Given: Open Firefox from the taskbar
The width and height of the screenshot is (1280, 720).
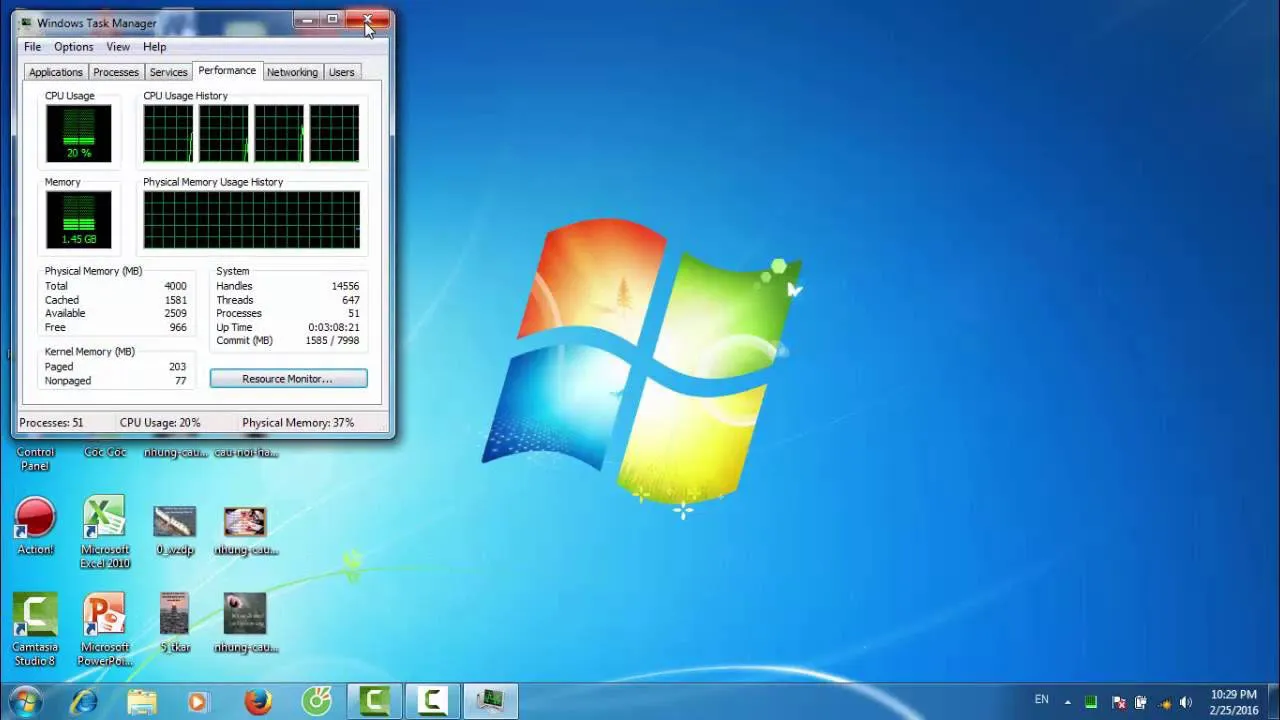Looking at the screenshot, I should point(257,699).
